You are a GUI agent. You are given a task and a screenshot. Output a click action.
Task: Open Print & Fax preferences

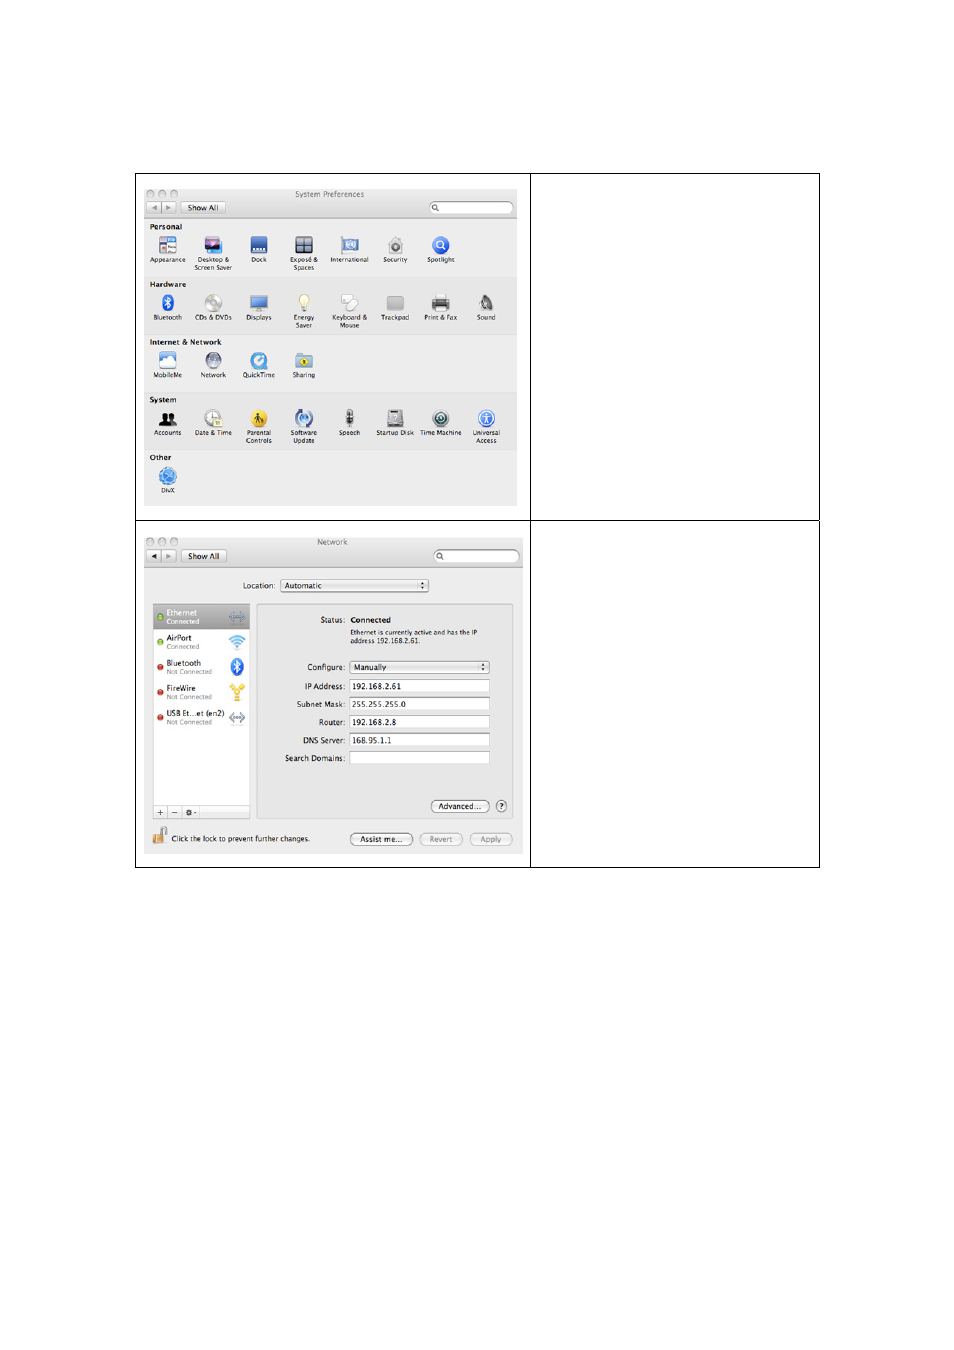tap(441, 303)
